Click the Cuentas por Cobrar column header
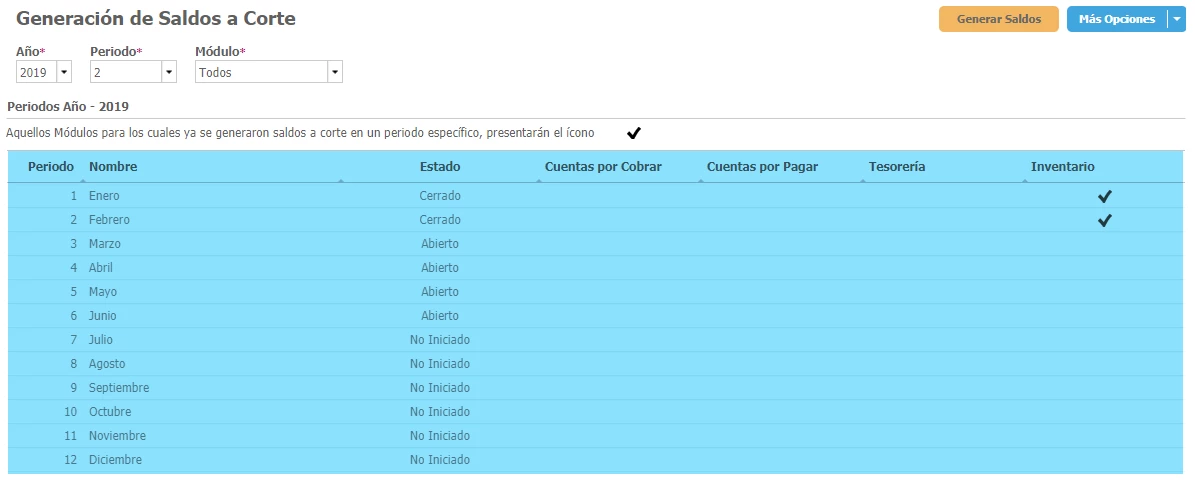The width and height of the screenshot is (1195, 492). (x=603, y=167)
